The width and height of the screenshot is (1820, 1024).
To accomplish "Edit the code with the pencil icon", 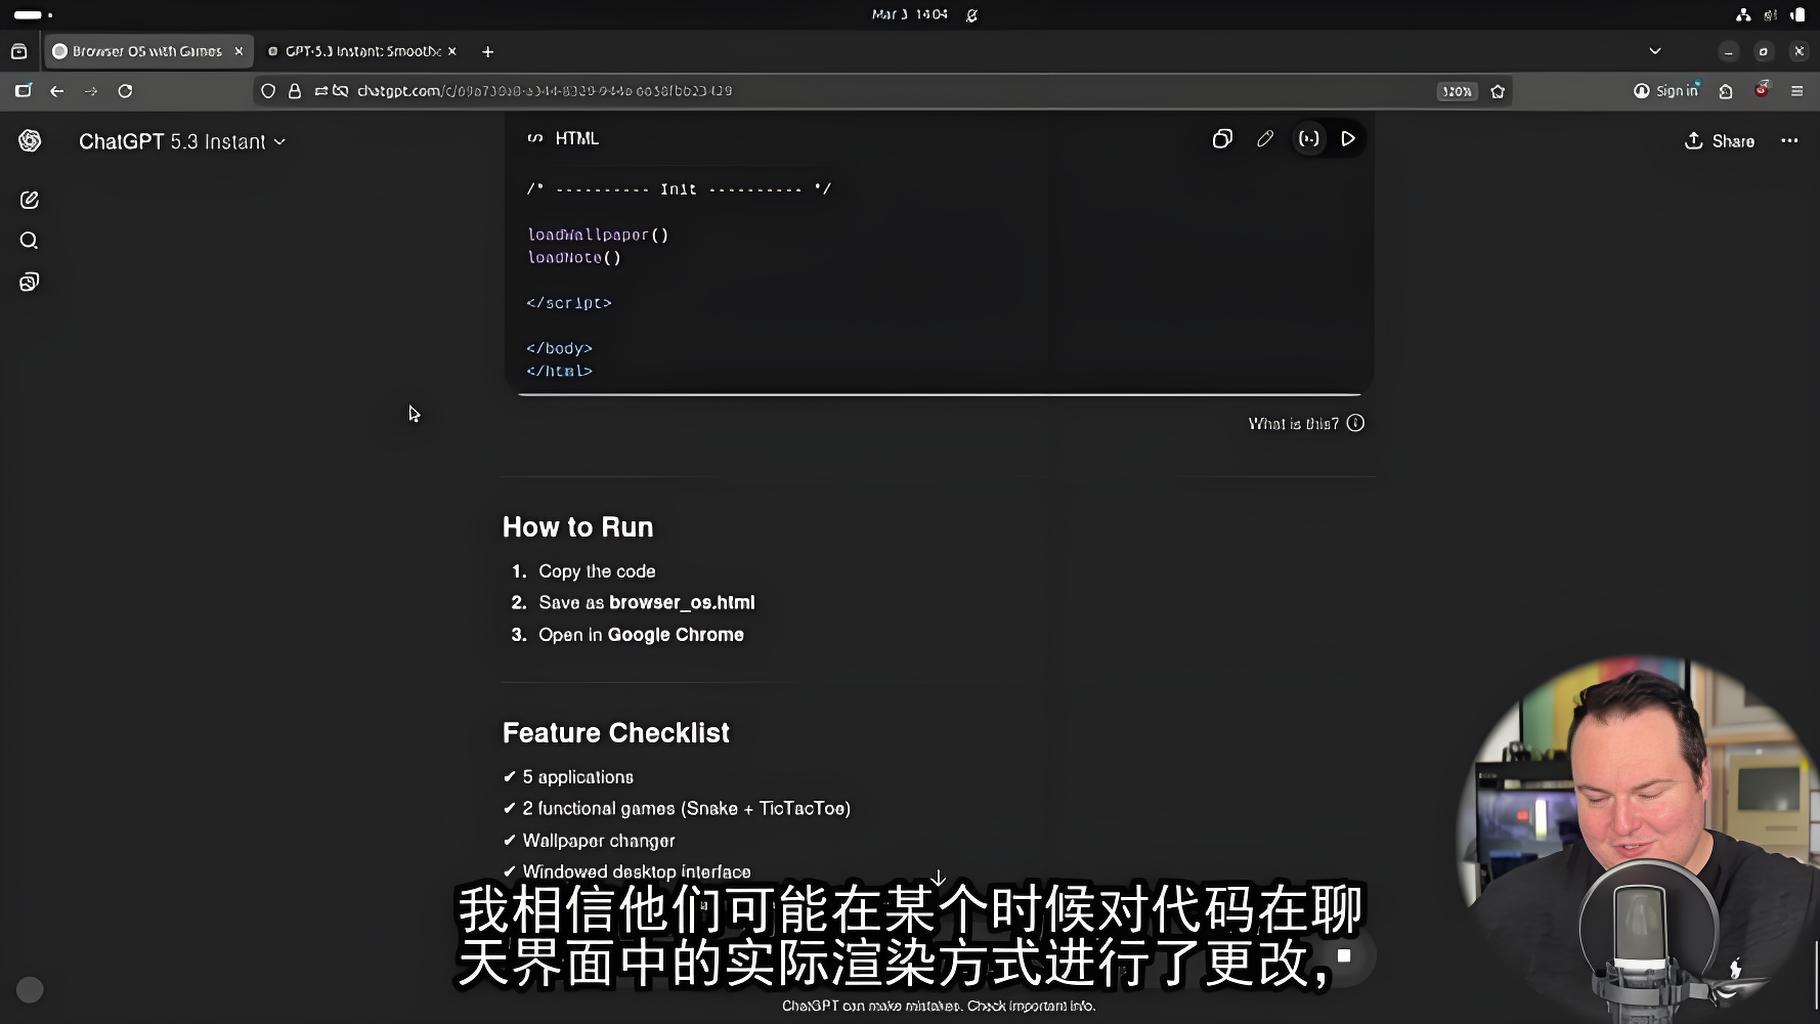I will click(x=1264, y=139).
